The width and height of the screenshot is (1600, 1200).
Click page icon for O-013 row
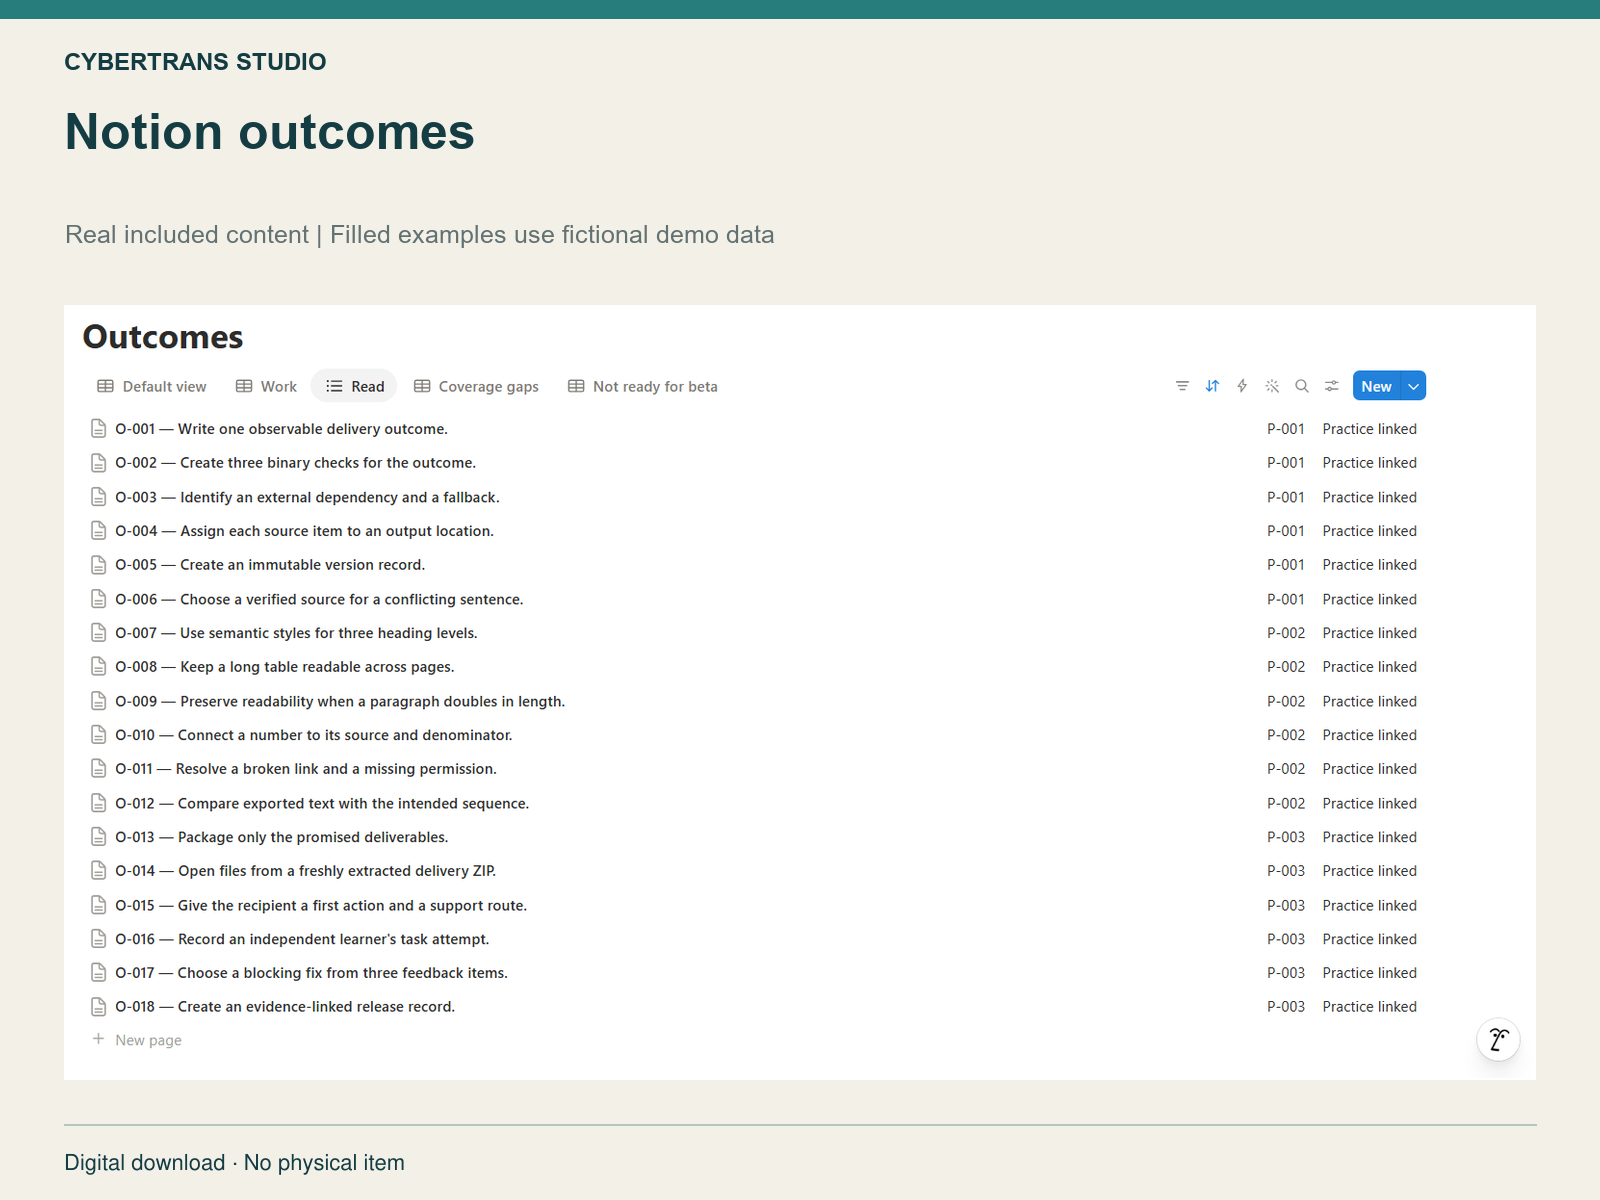point(98,837)
